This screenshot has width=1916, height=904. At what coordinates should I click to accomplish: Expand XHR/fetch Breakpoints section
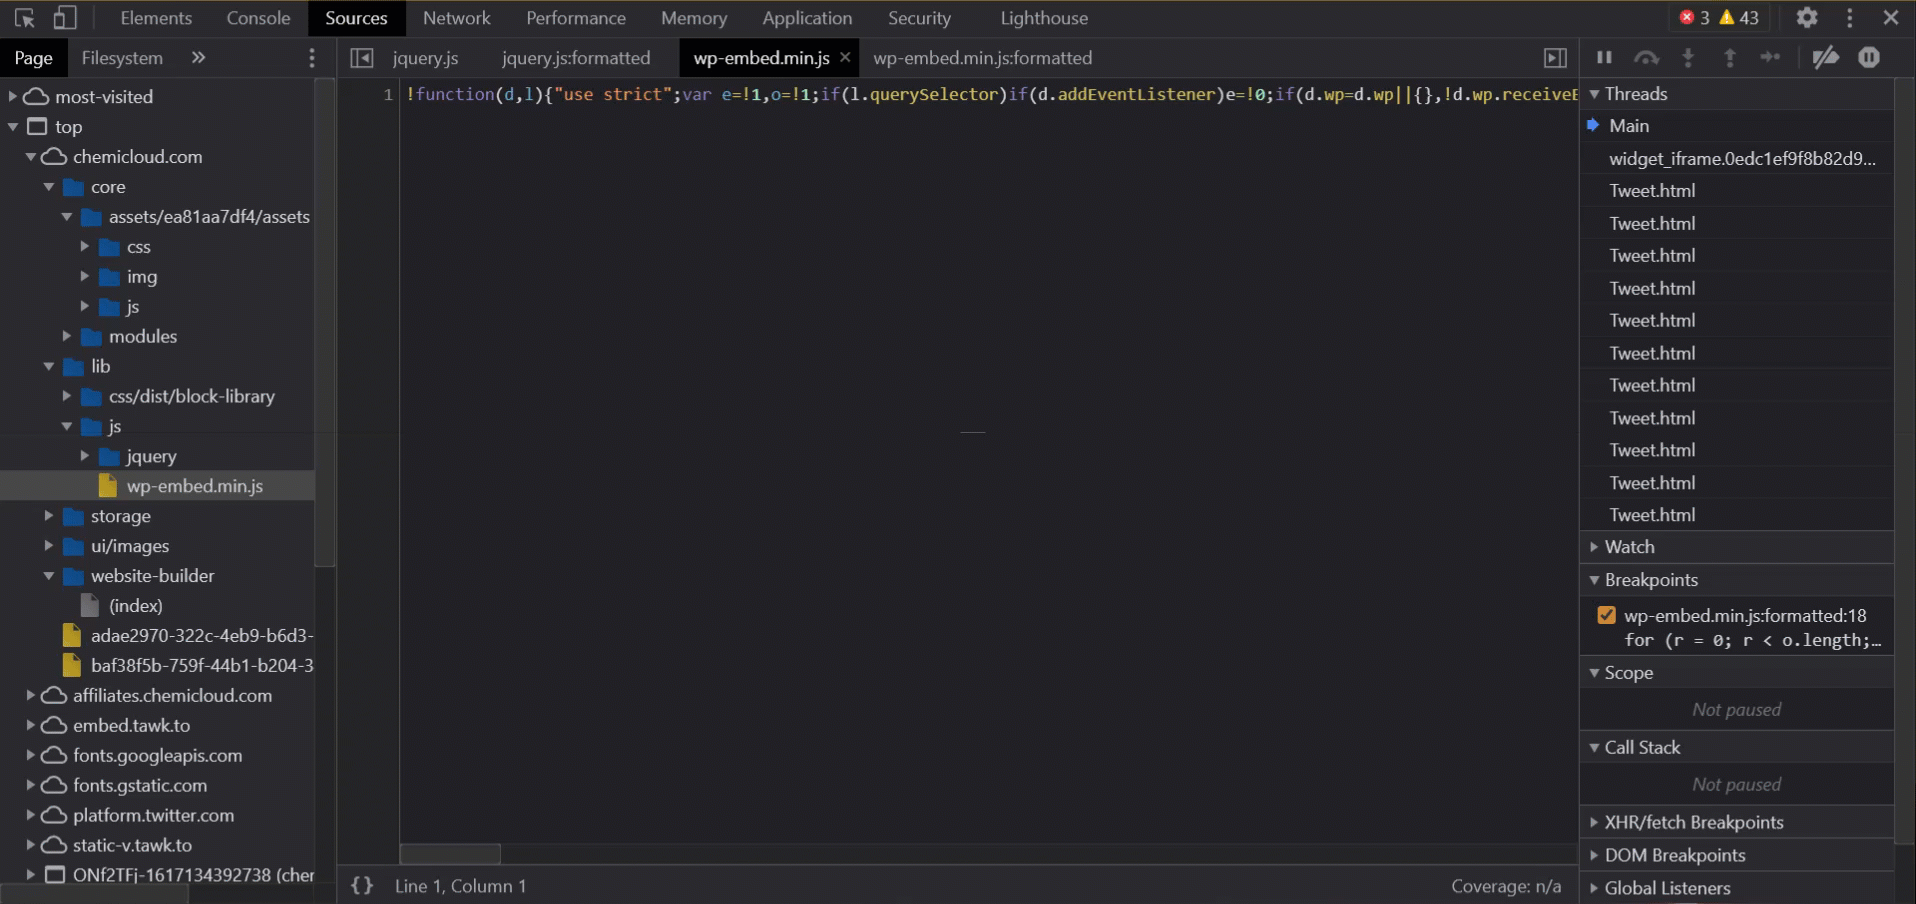pos(1693,822)
